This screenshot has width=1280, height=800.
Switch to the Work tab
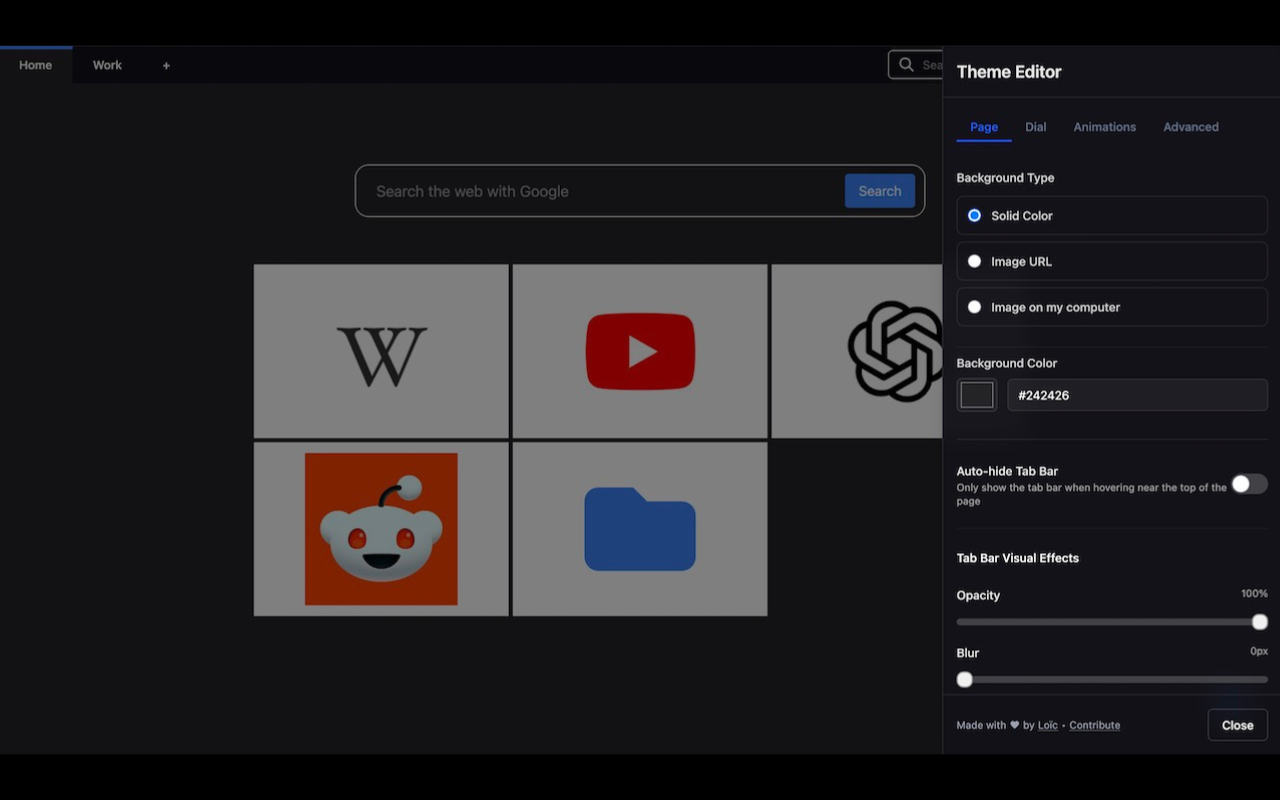(x=107, y=65)
